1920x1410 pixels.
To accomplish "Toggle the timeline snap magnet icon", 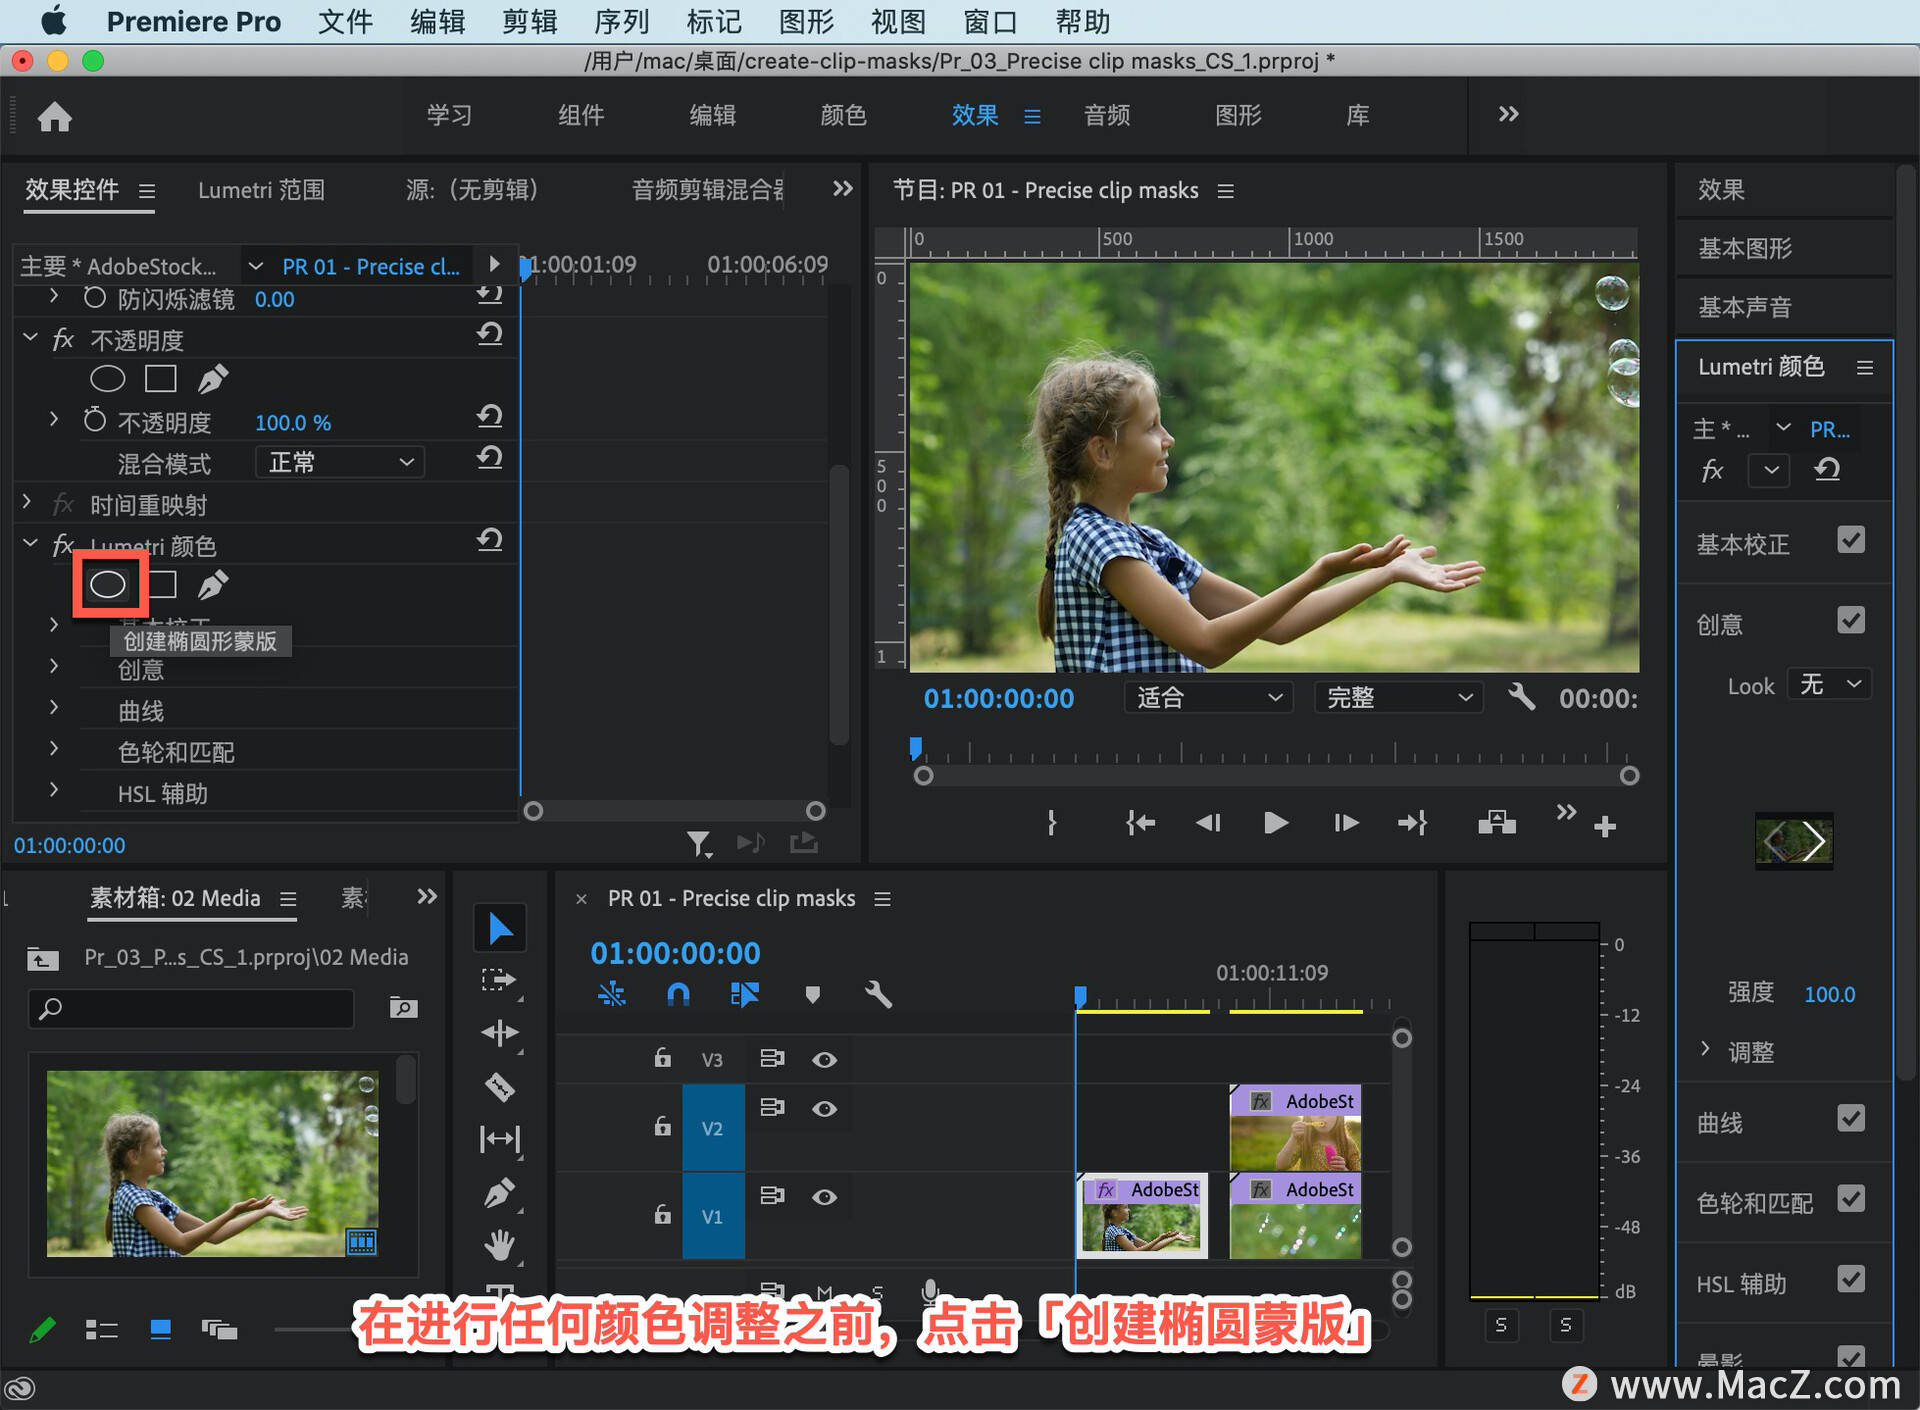I will tap(678, 994).
